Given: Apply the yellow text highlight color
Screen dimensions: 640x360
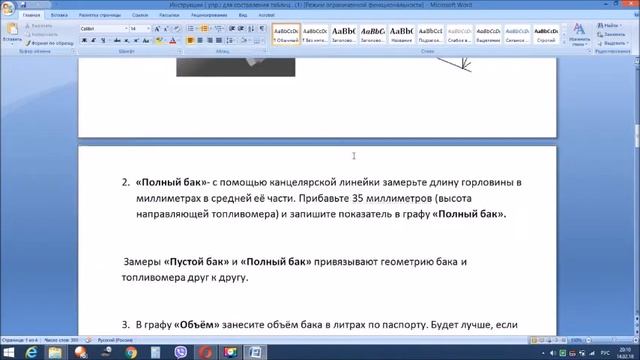Looking at the screenshot, I should pos(158,40).
